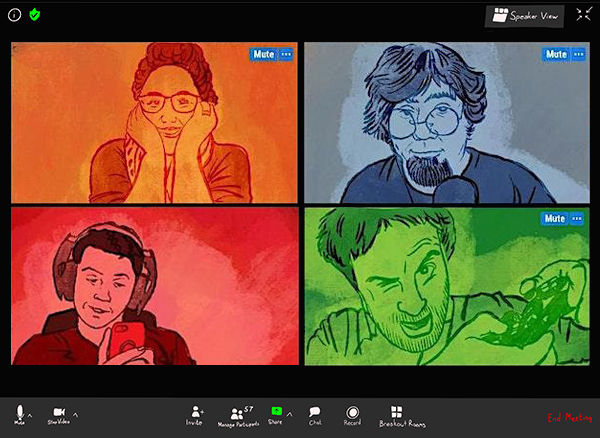Exit full screen using the arrows icon
This screenshot has width=600, height=438.
point(584,15)
